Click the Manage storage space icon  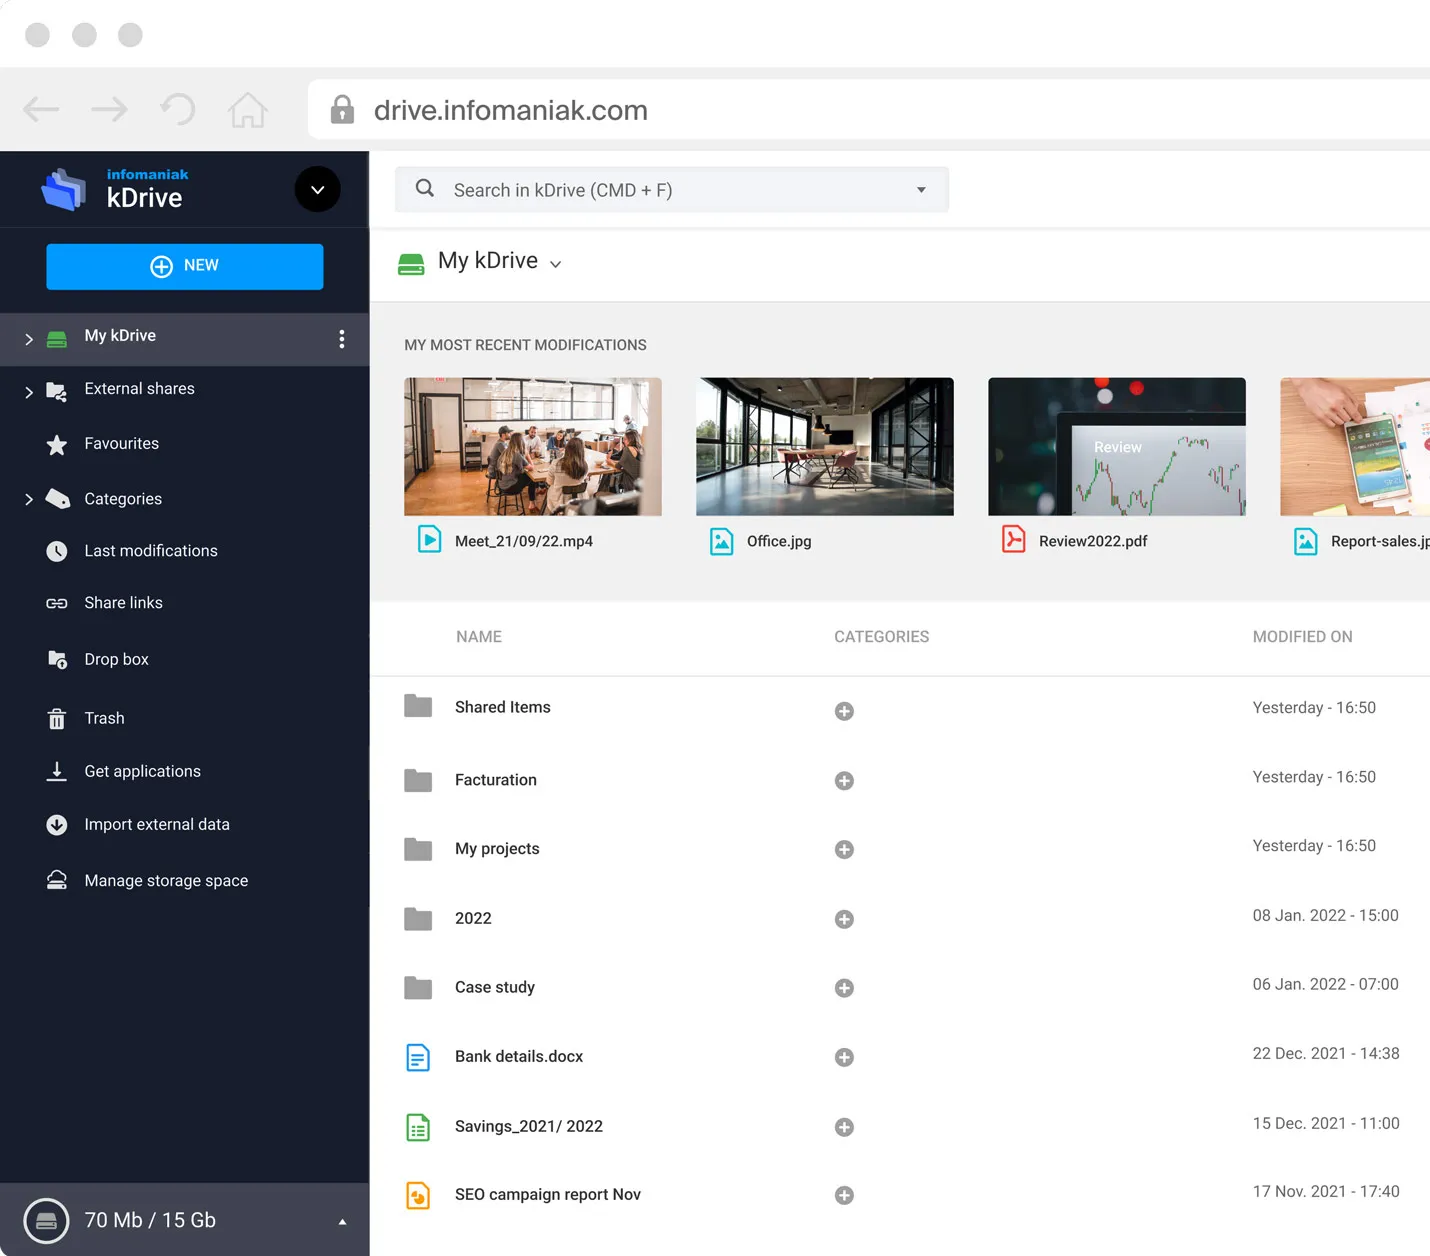coord(57,880)
